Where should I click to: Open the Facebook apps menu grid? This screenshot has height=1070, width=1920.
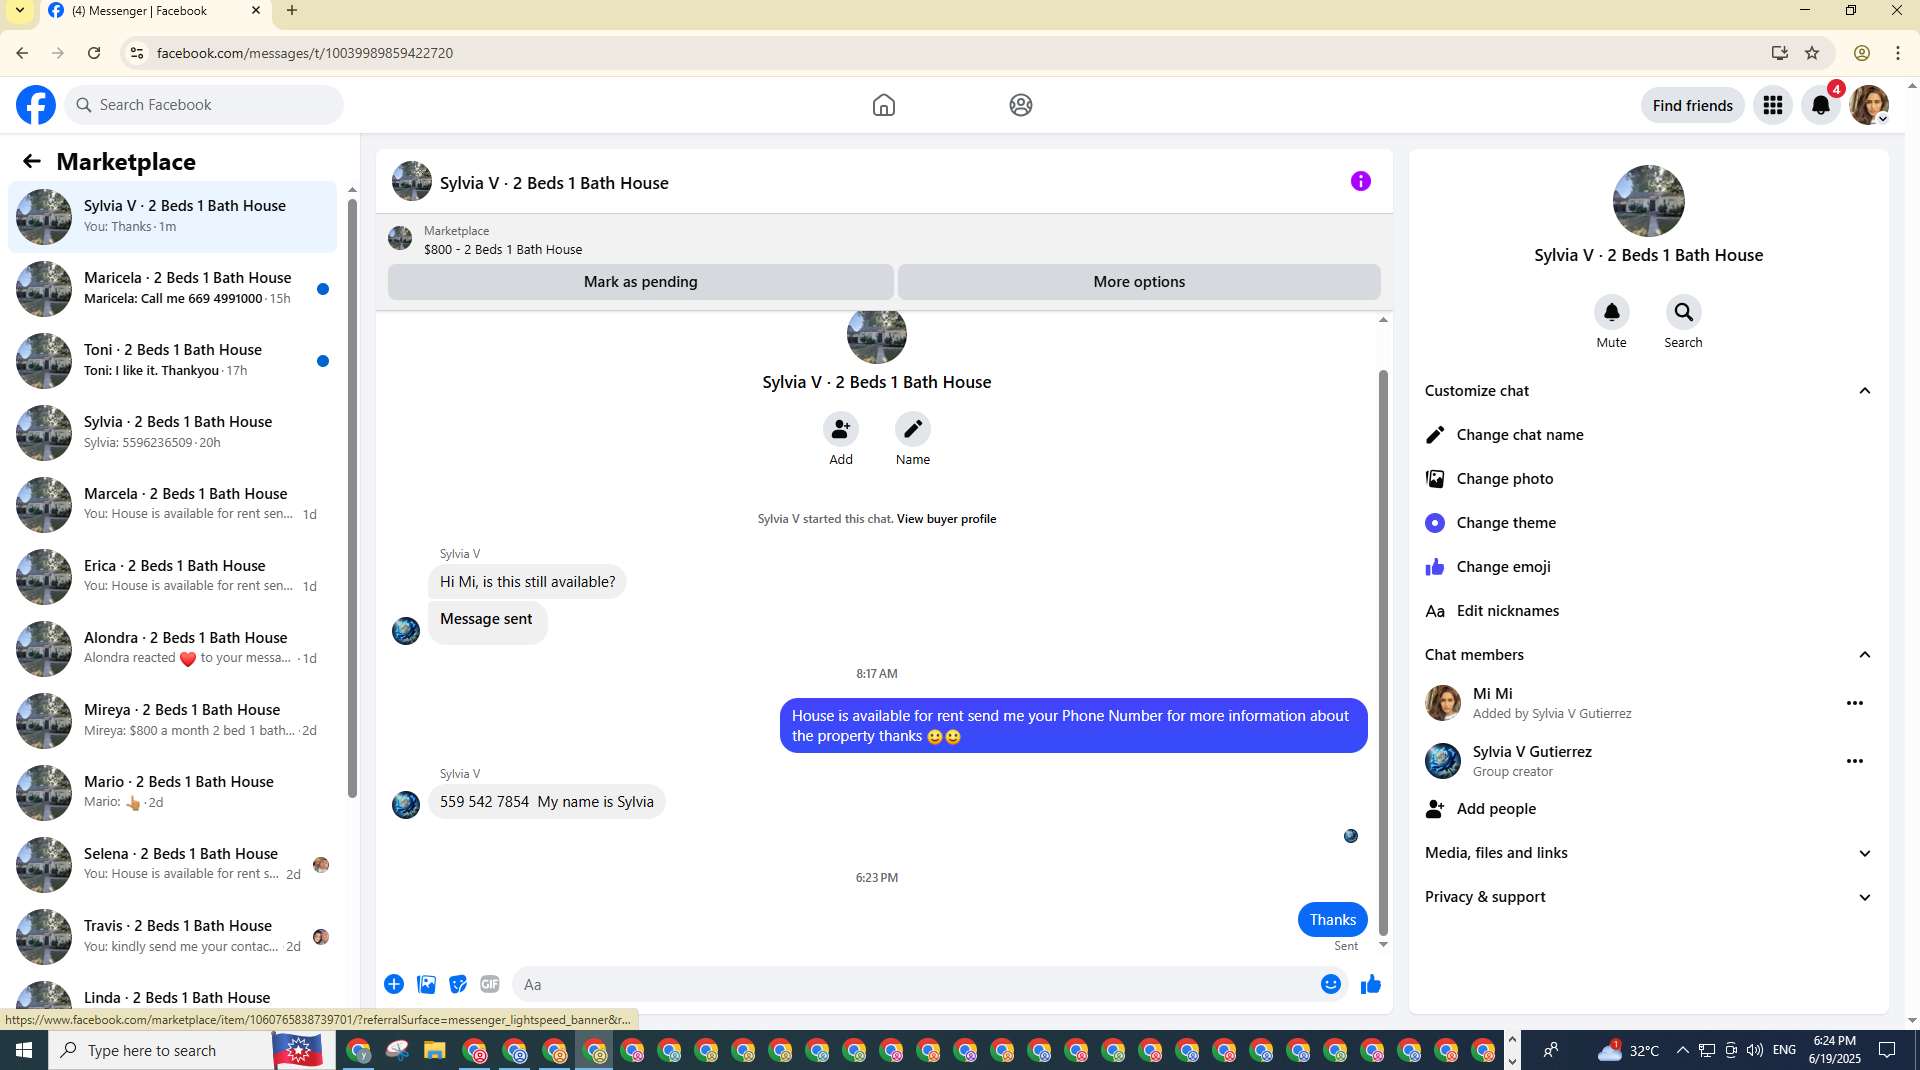click(x=1773, y=105)
